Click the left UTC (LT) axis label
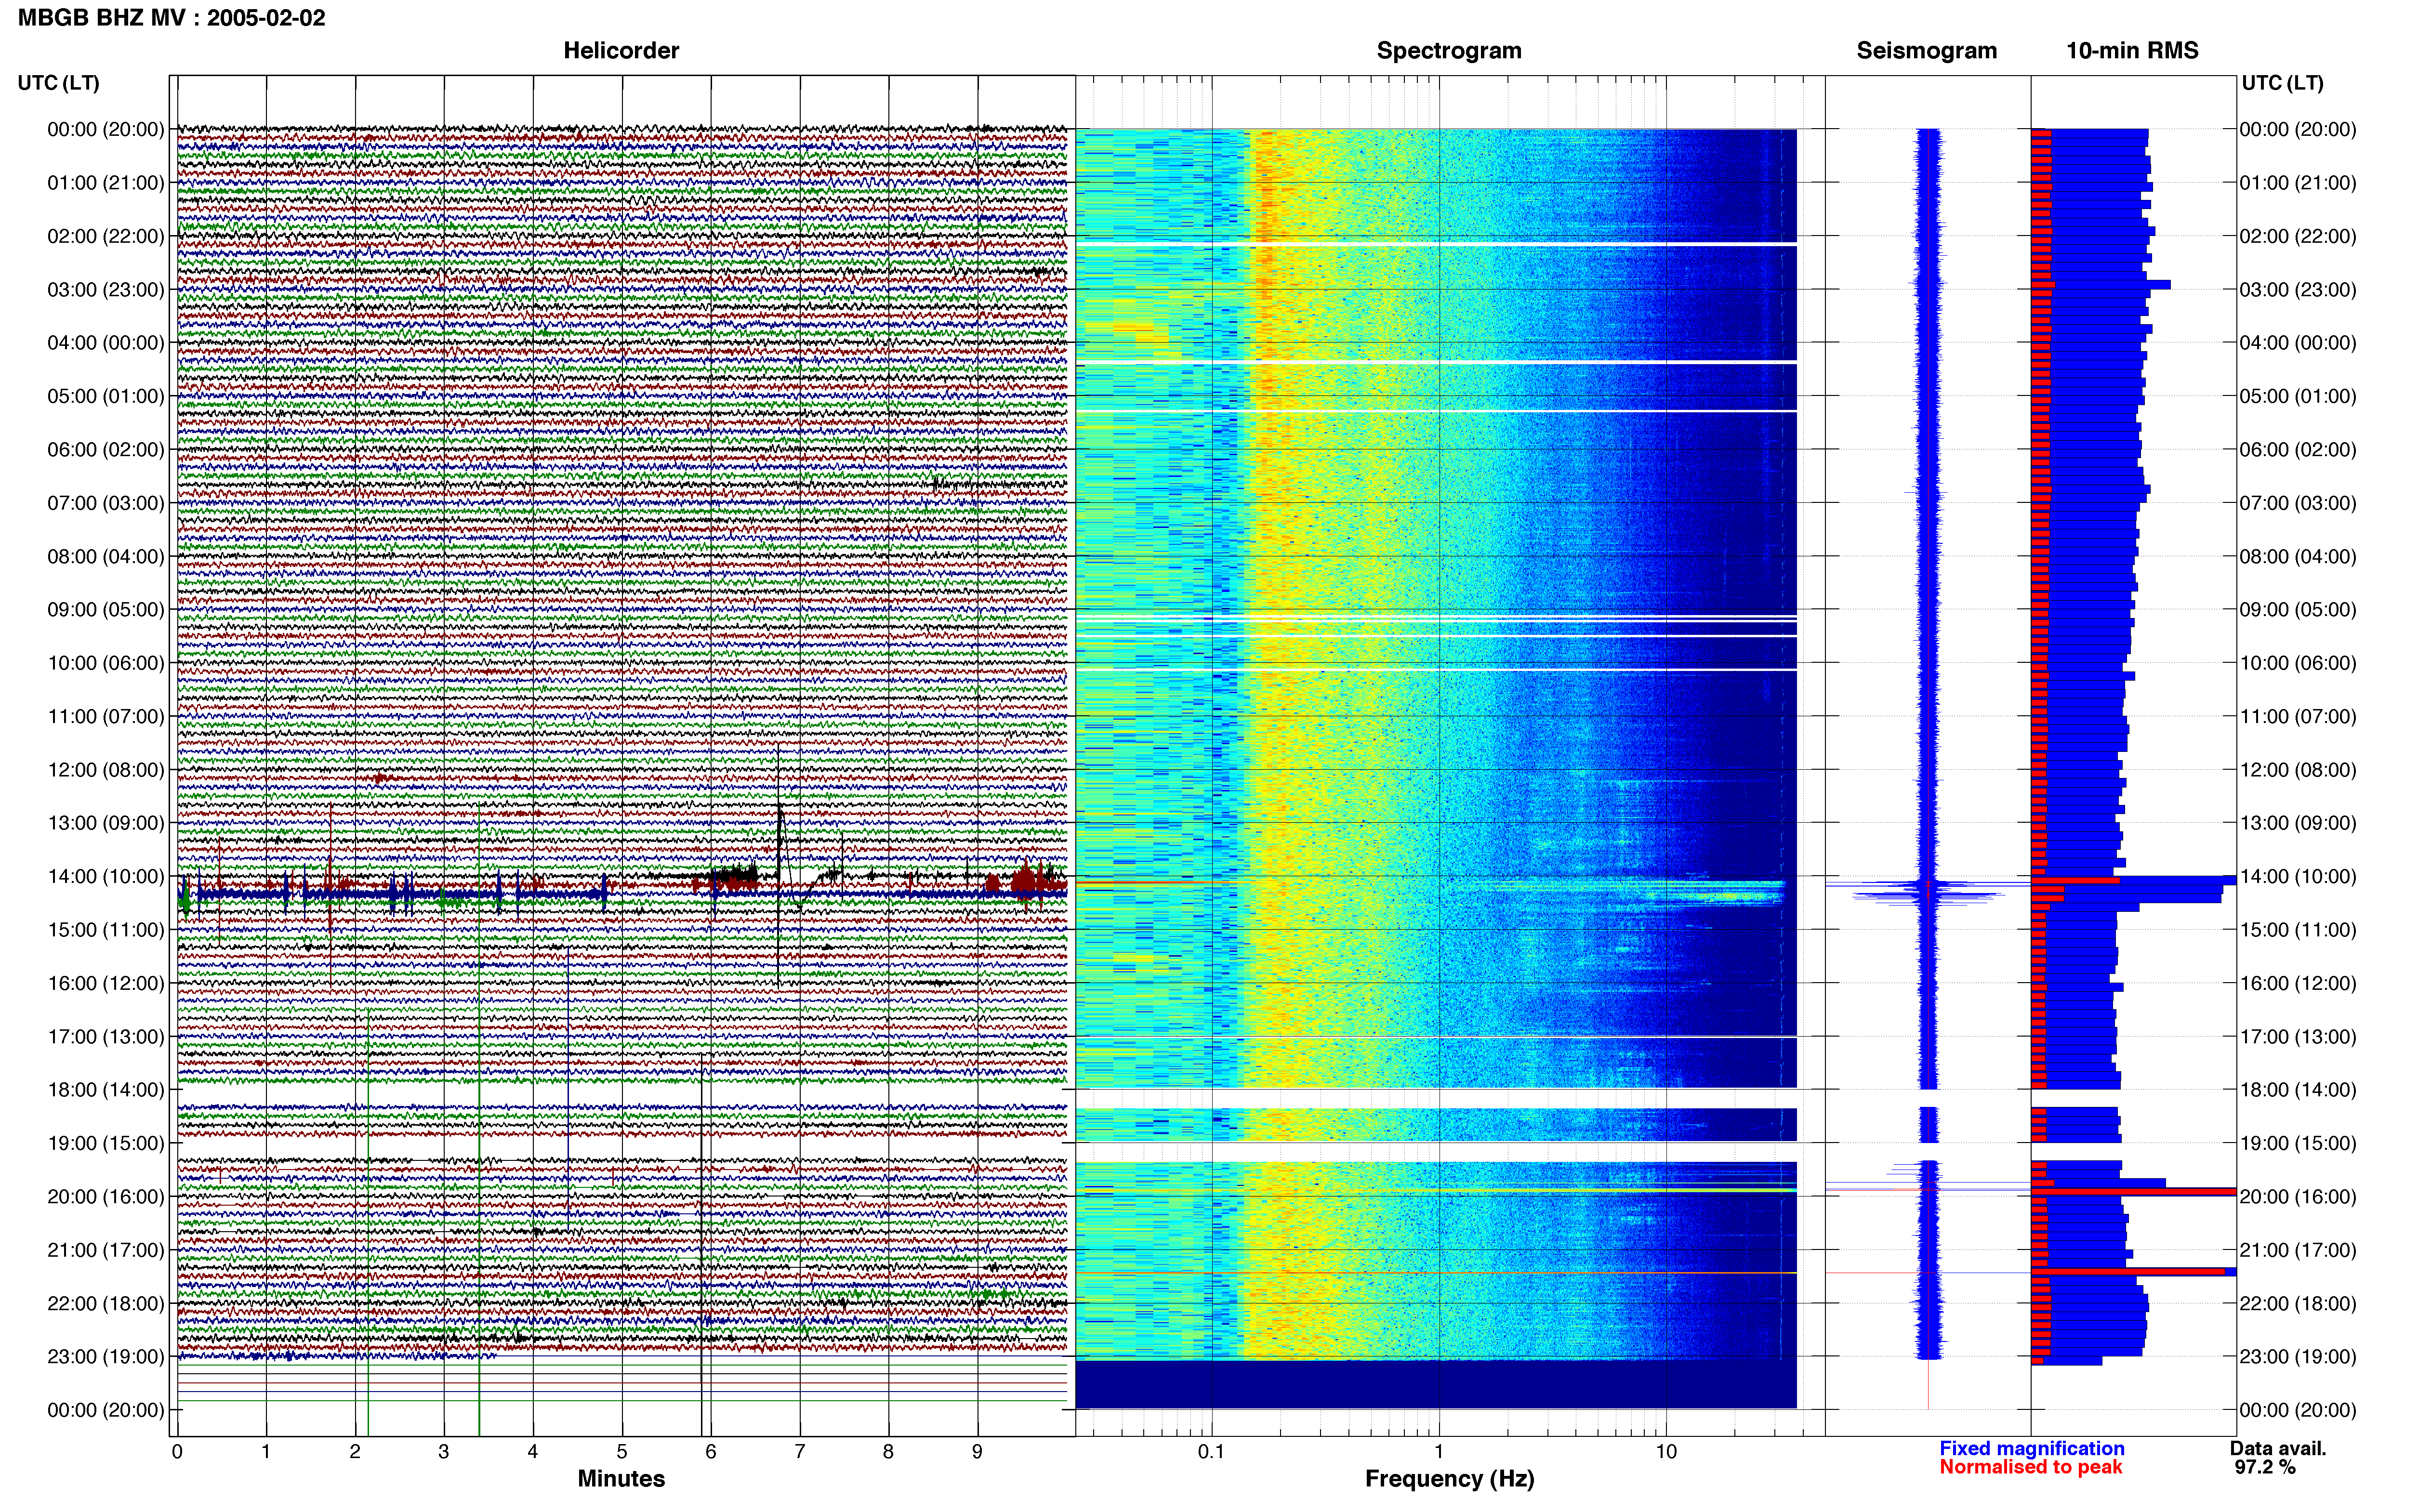 (x=58, y=83)
